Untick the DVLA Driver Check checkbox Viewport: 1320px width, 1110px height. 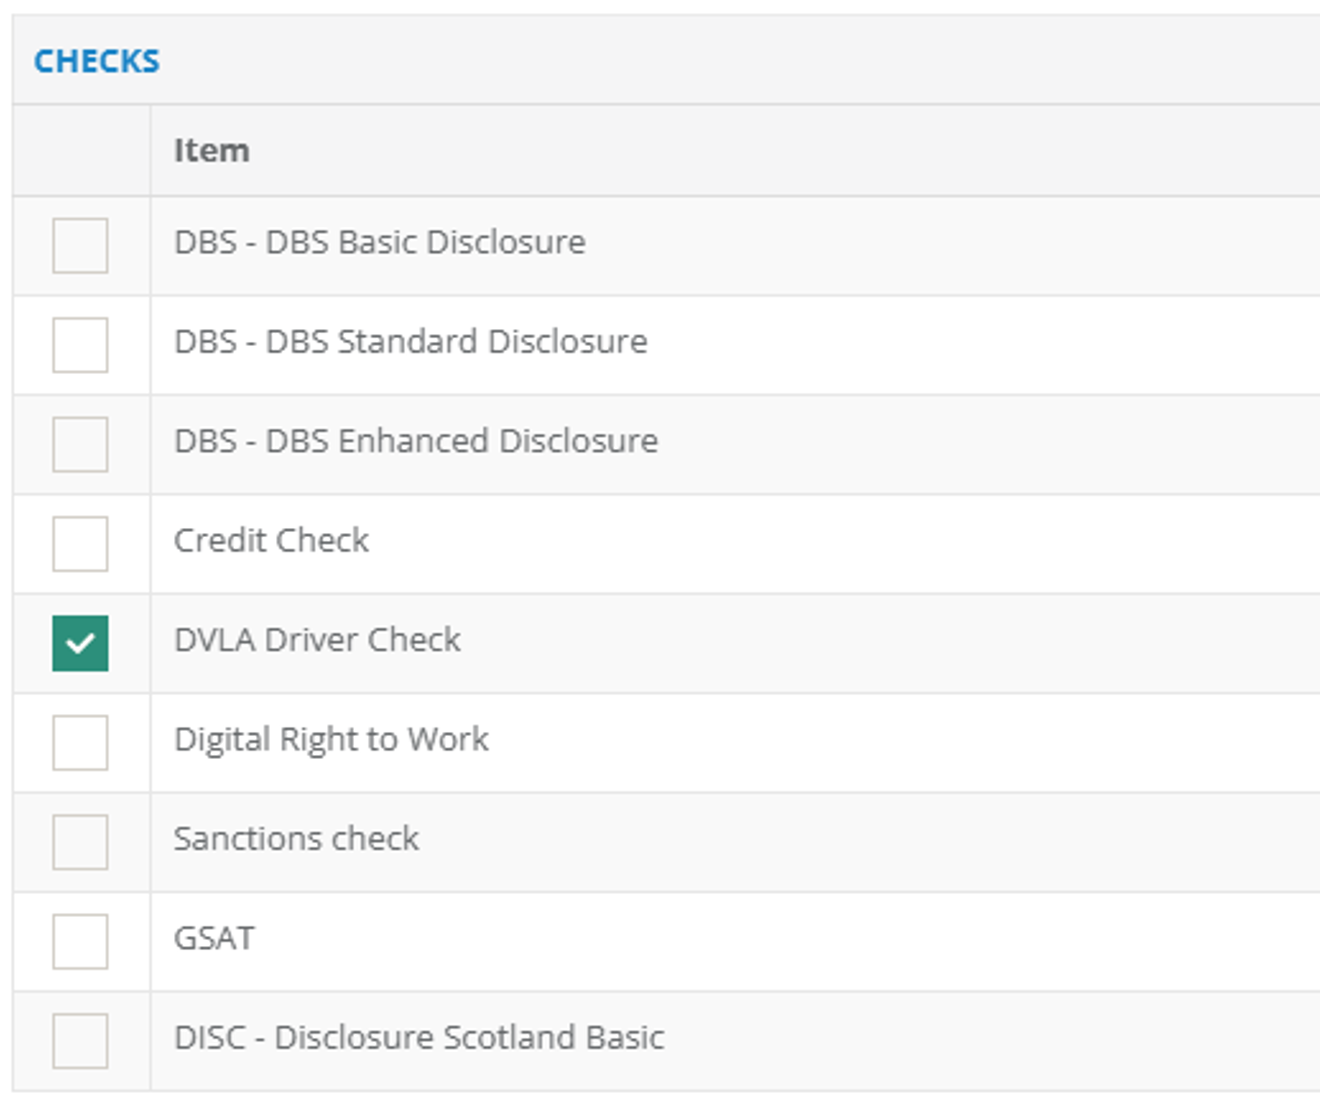tap(80, 643)
